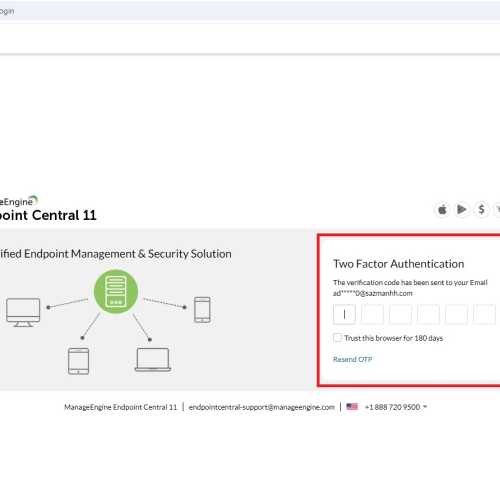
Task: Click the +1 888 720 9500 phone number
Action: [x=392, y=407]
